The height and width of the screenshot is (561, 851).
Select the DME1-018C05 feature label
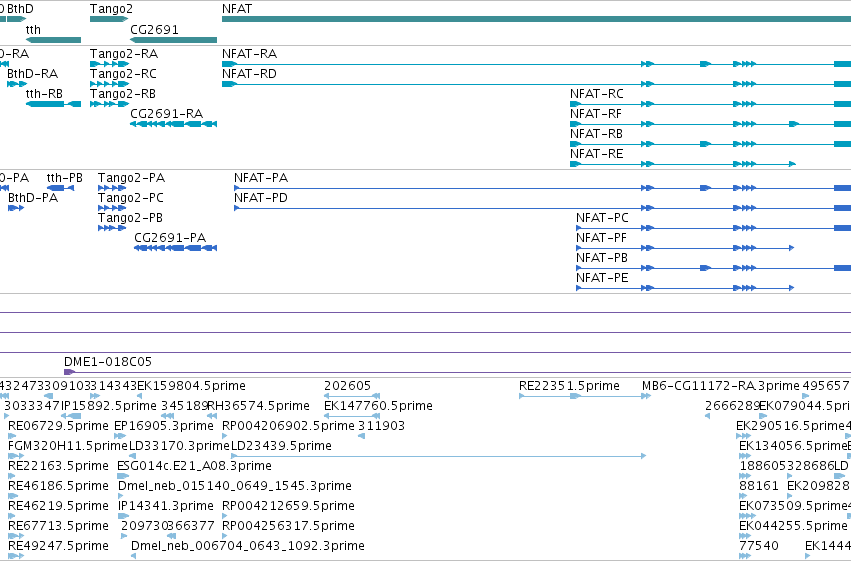pyautogui.click(x=108, y=361)
